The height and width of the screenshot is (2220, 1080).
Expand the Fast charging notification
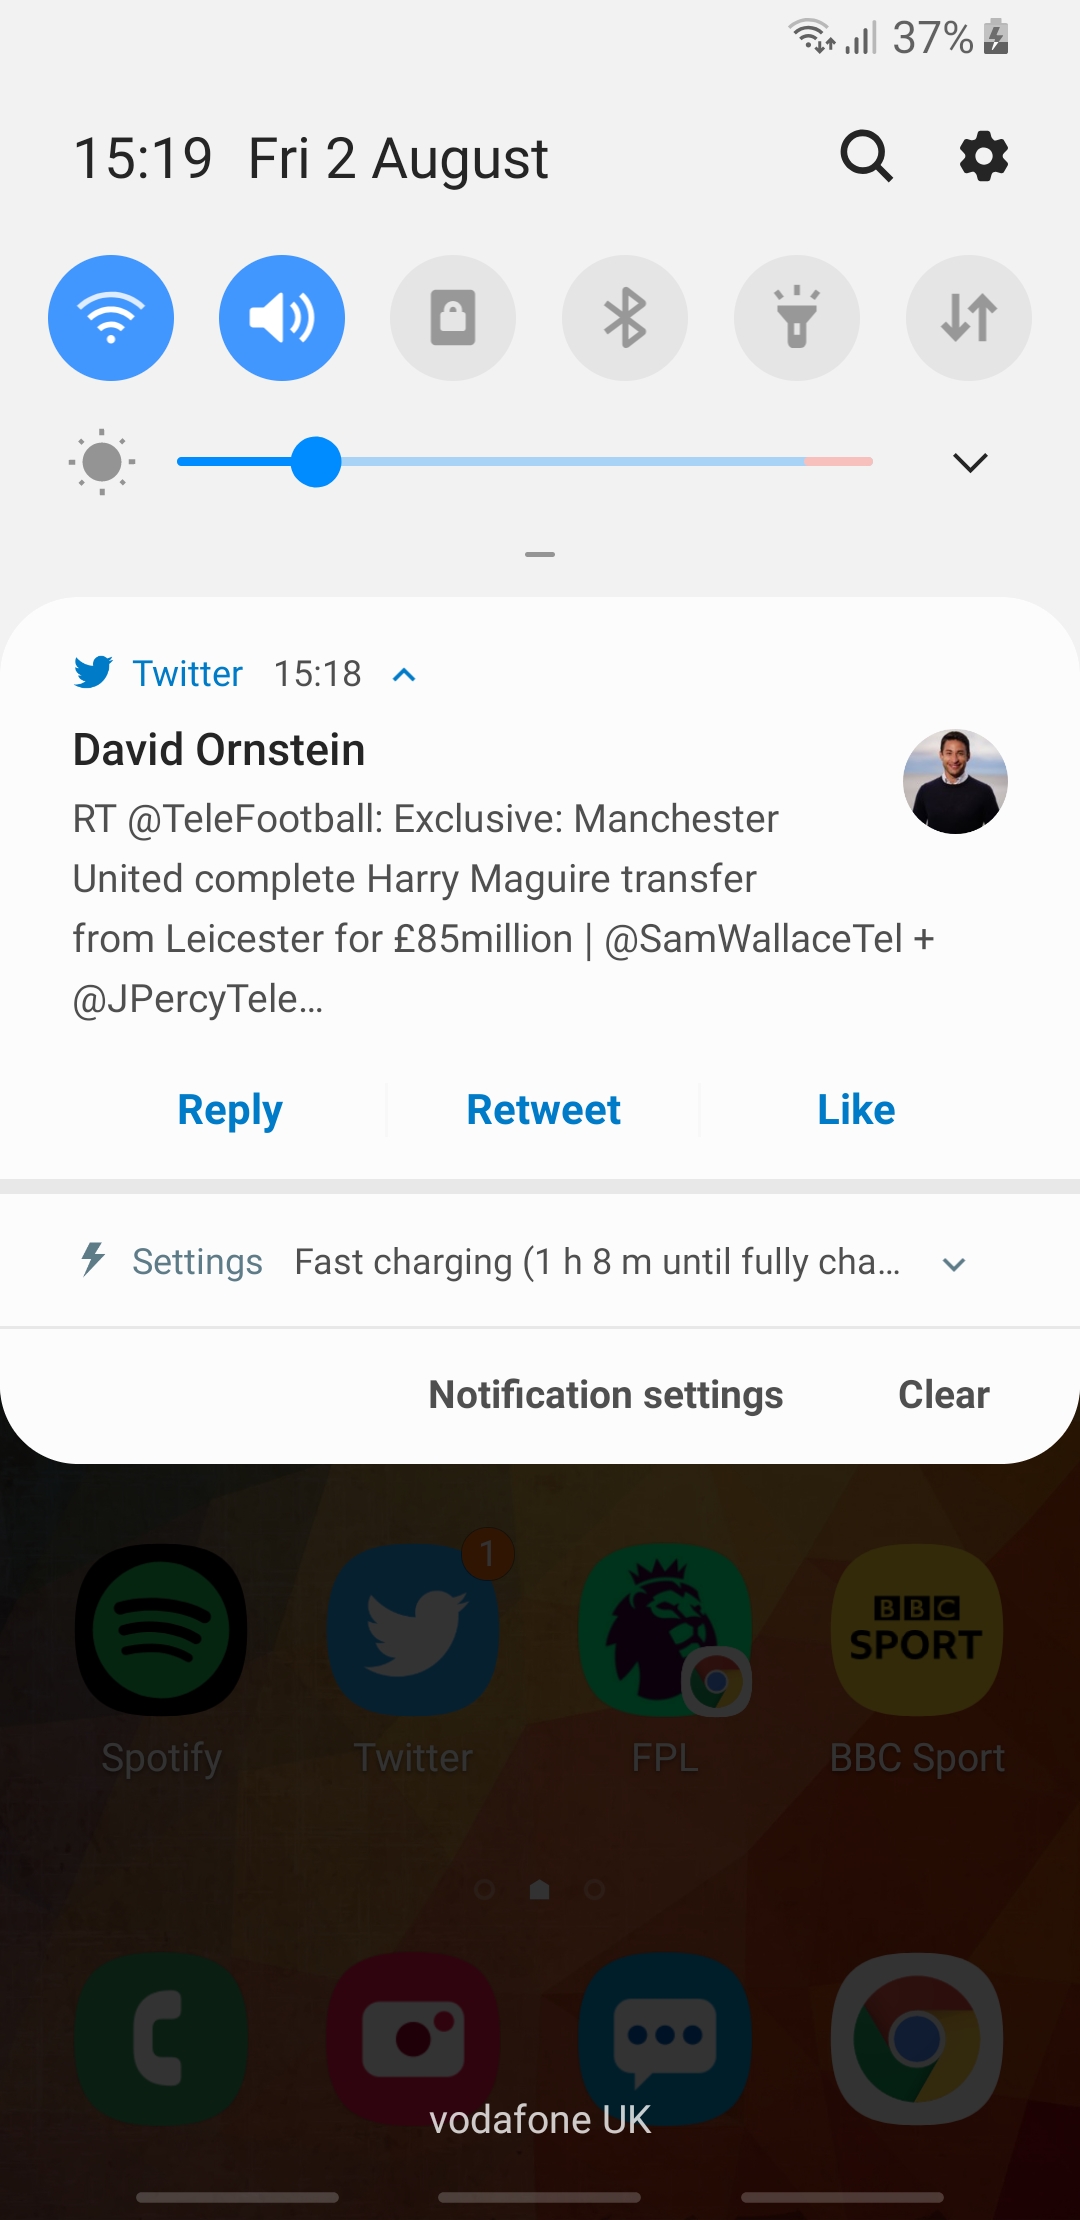click(x=954, y=1264)
